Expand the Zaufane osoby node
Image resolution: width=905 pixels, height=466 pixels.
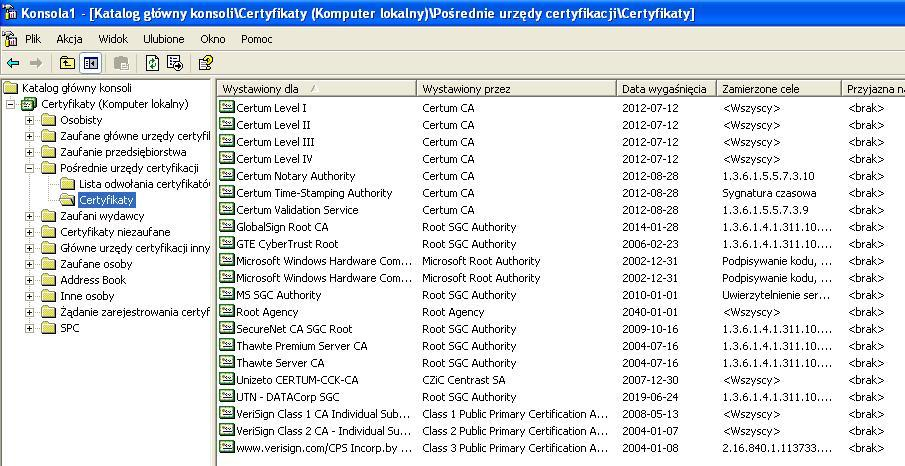point(29,264)
